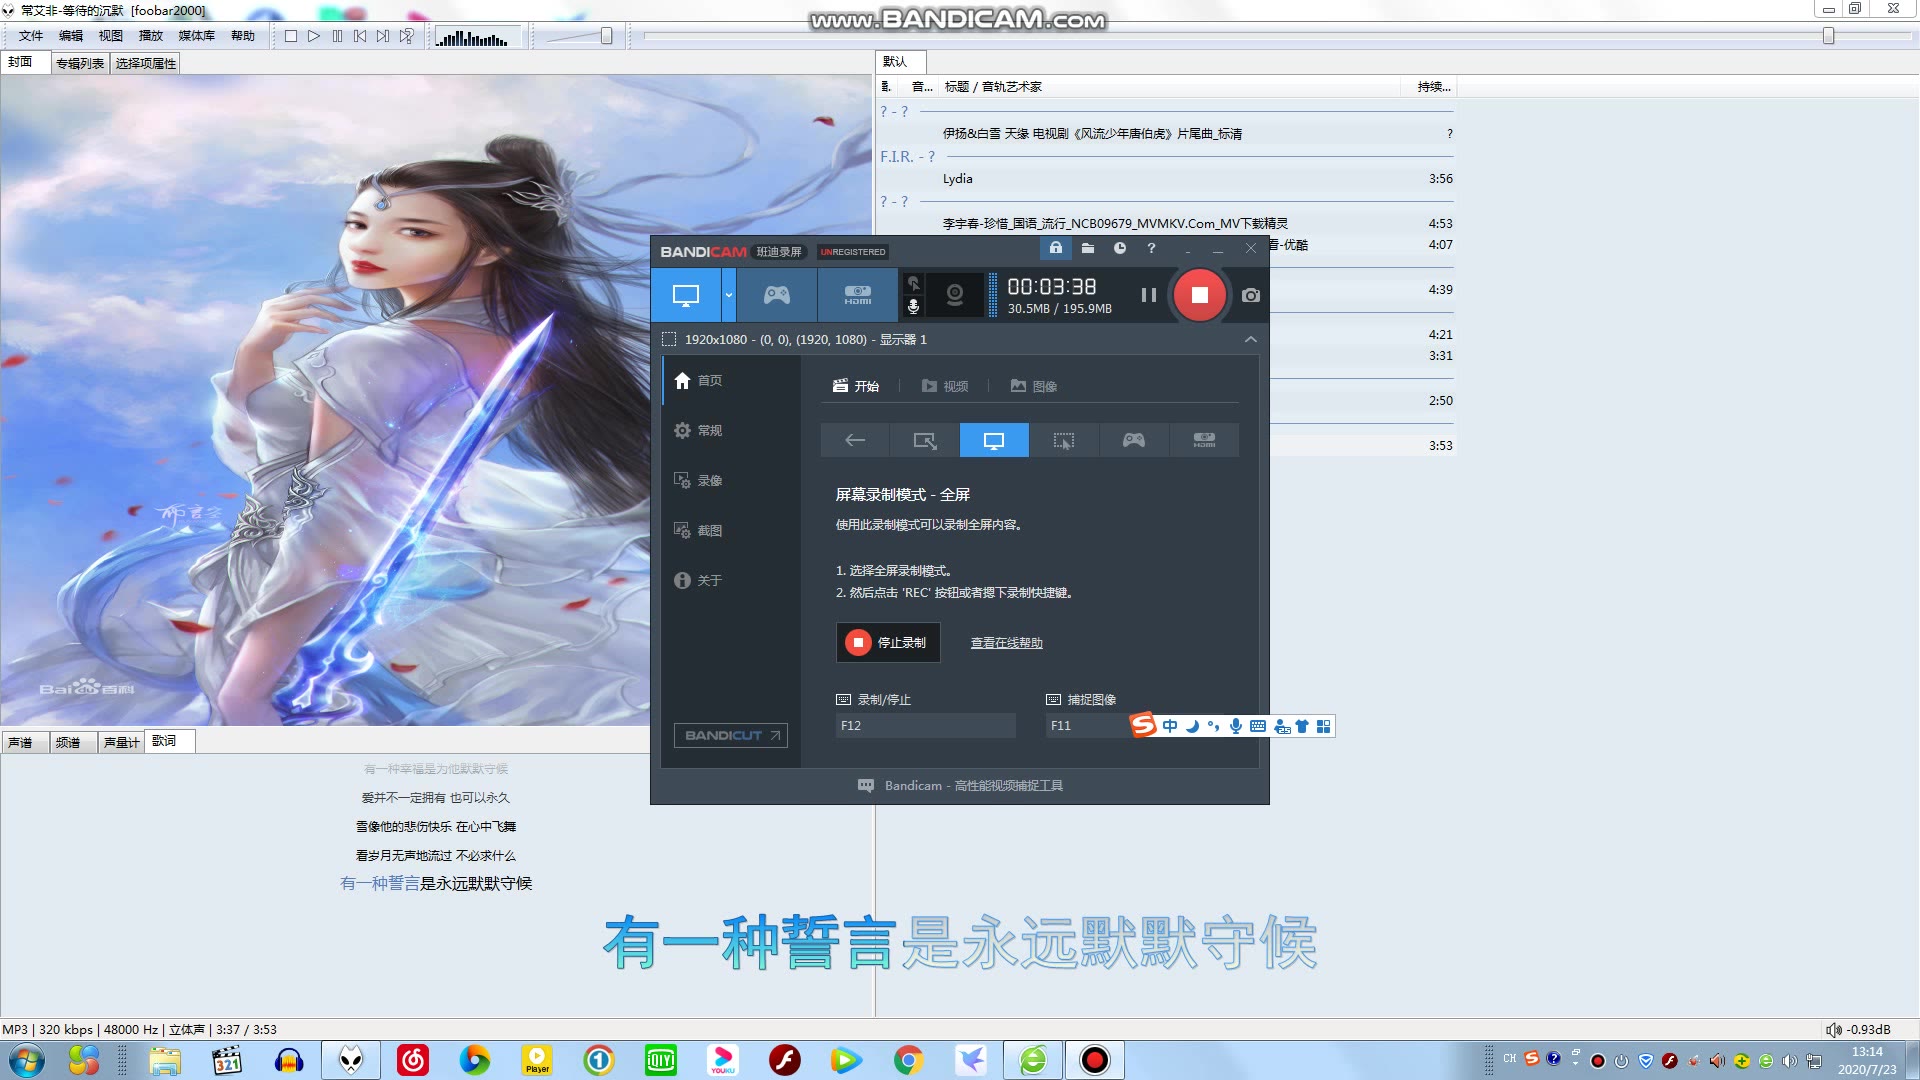Screen dimensions: 1920x1080
Task: Capture a screenshot with the Bandicam camera icon
Action: [x=1251, y=295]
